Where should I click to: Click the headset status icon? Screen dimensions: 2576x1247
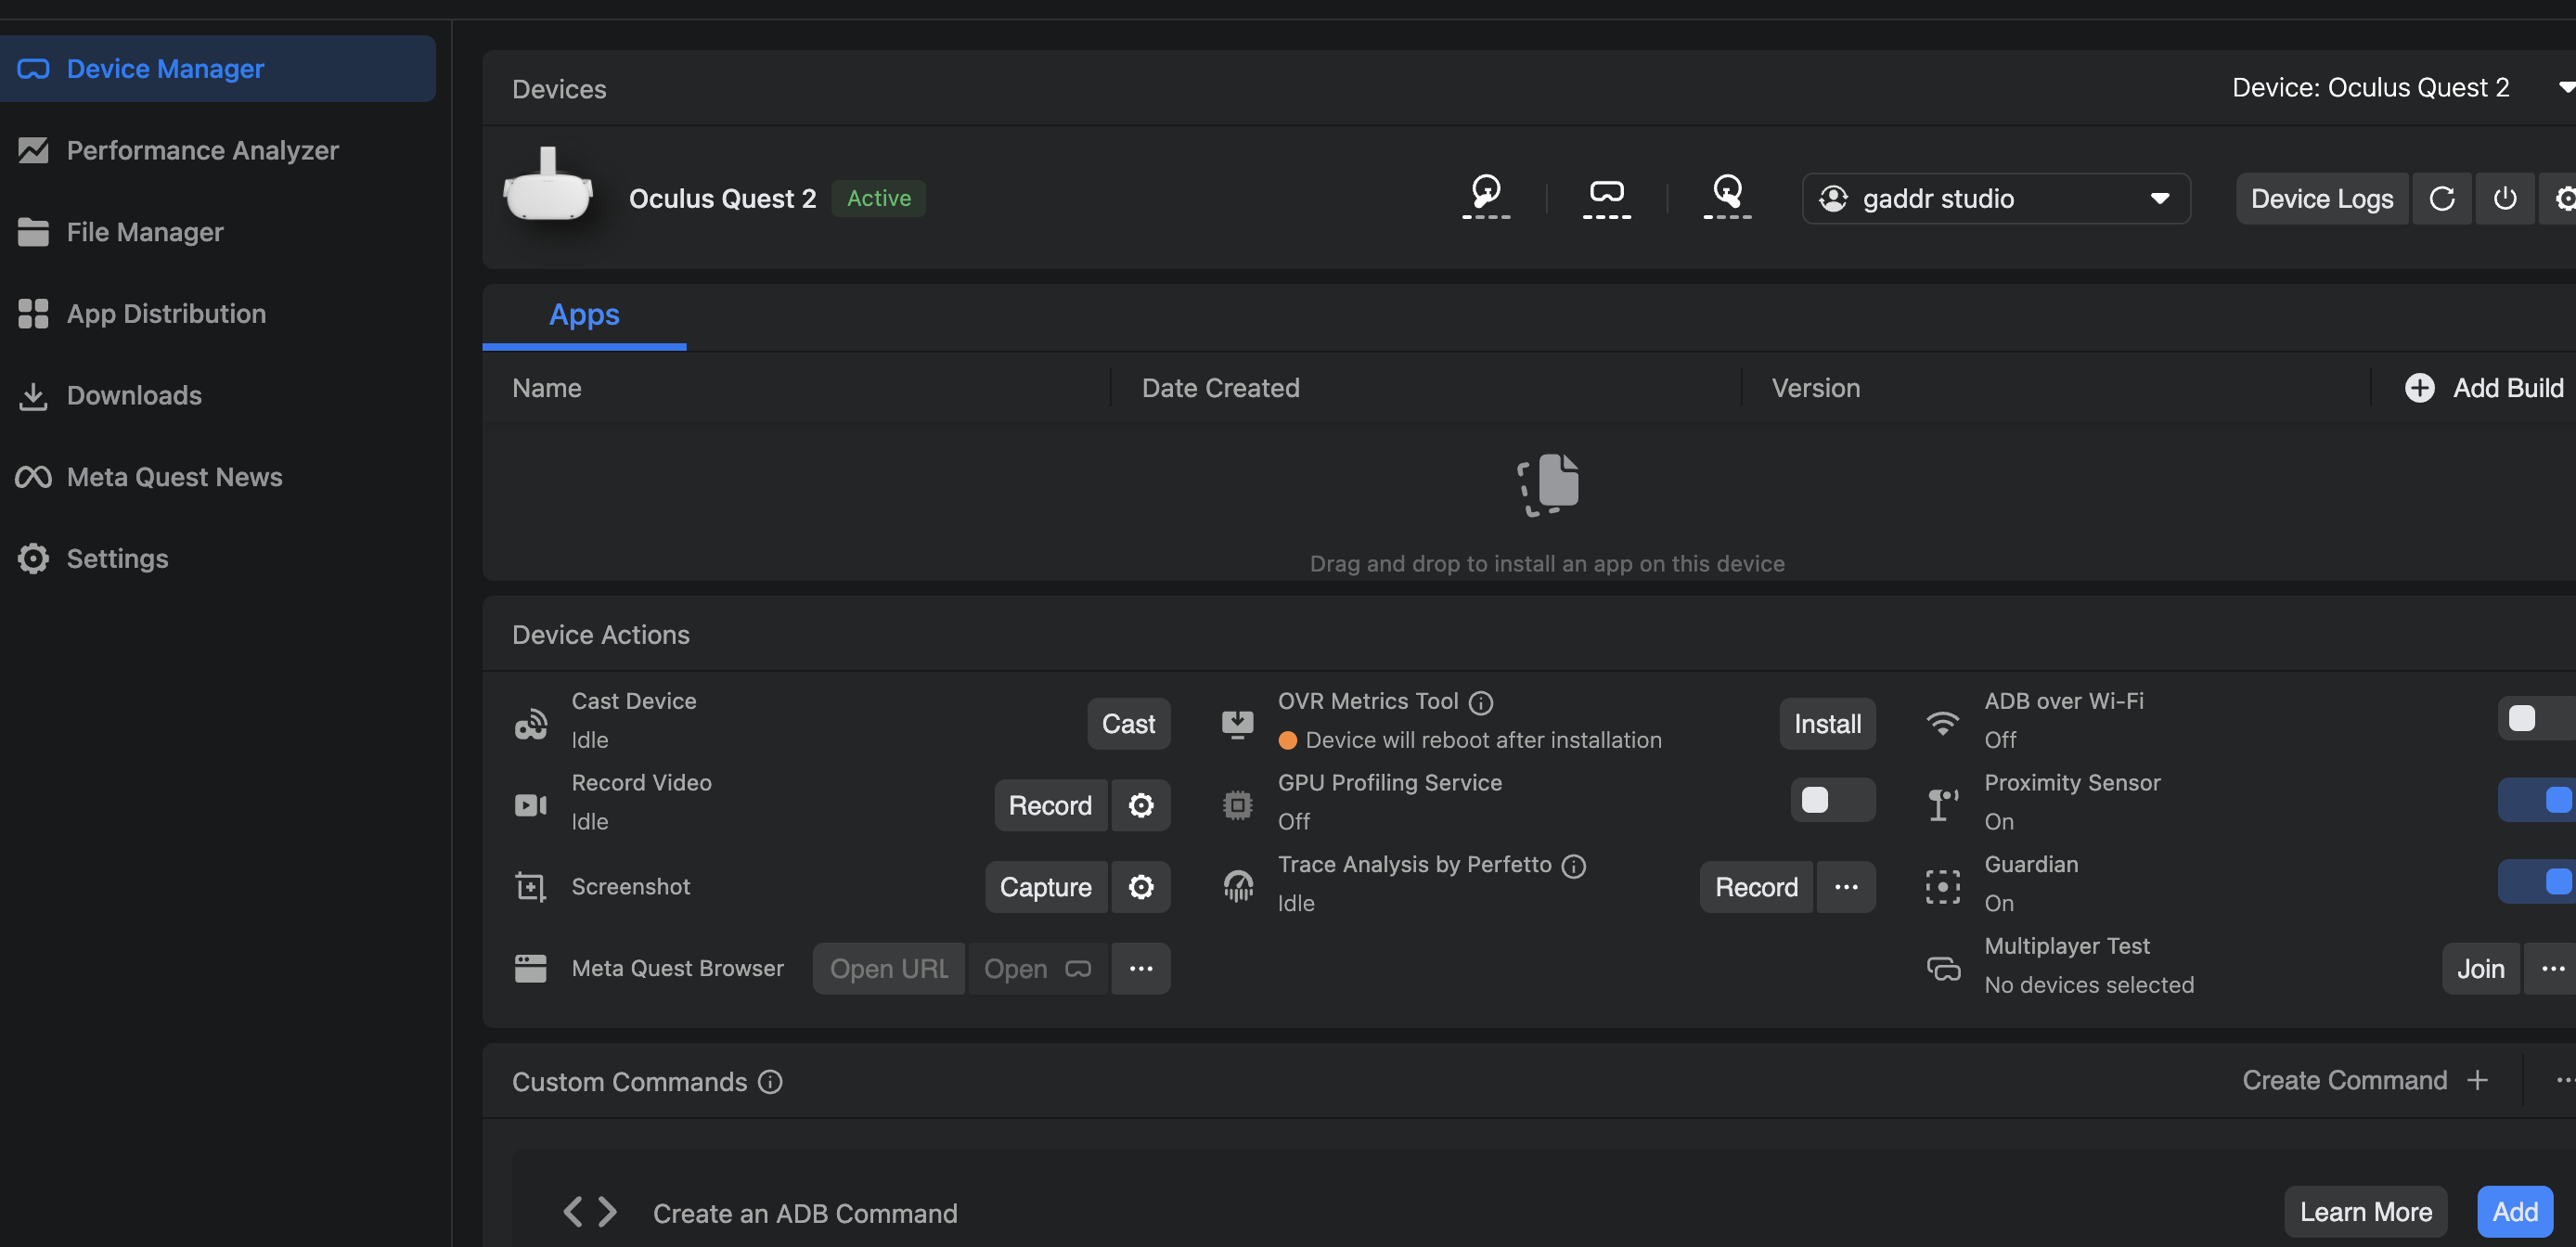(x=1606, y=195)
